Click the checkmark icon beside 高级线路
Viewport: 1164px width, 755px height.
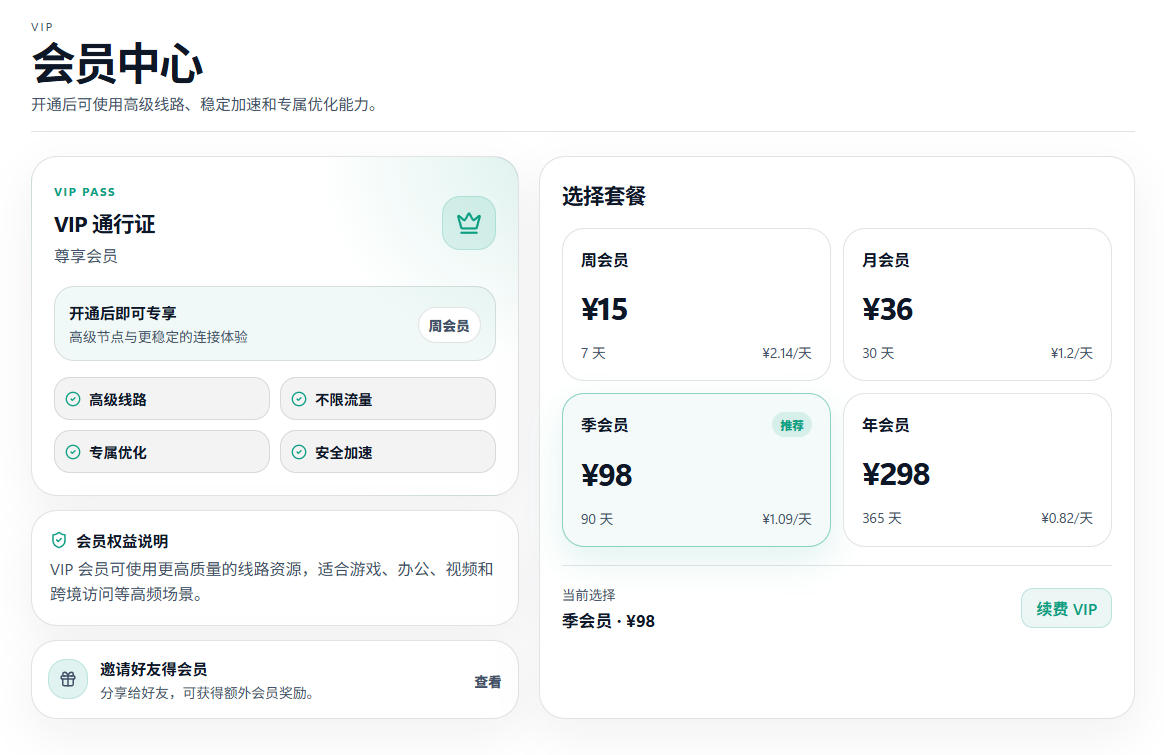[x=73, y=399]
